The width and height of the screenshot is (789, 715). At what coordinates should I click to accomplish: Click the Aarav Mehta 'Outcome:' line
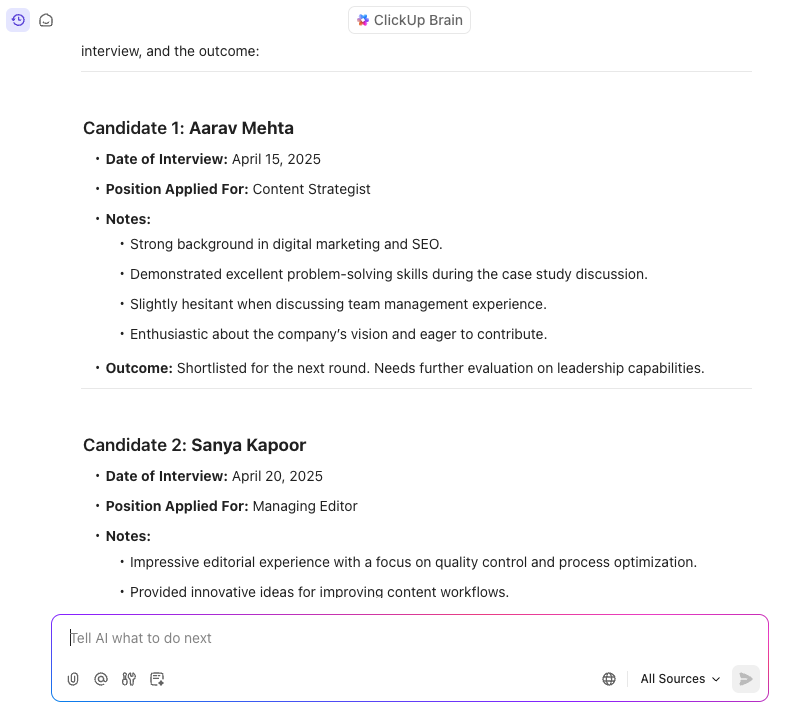point(405,368)
